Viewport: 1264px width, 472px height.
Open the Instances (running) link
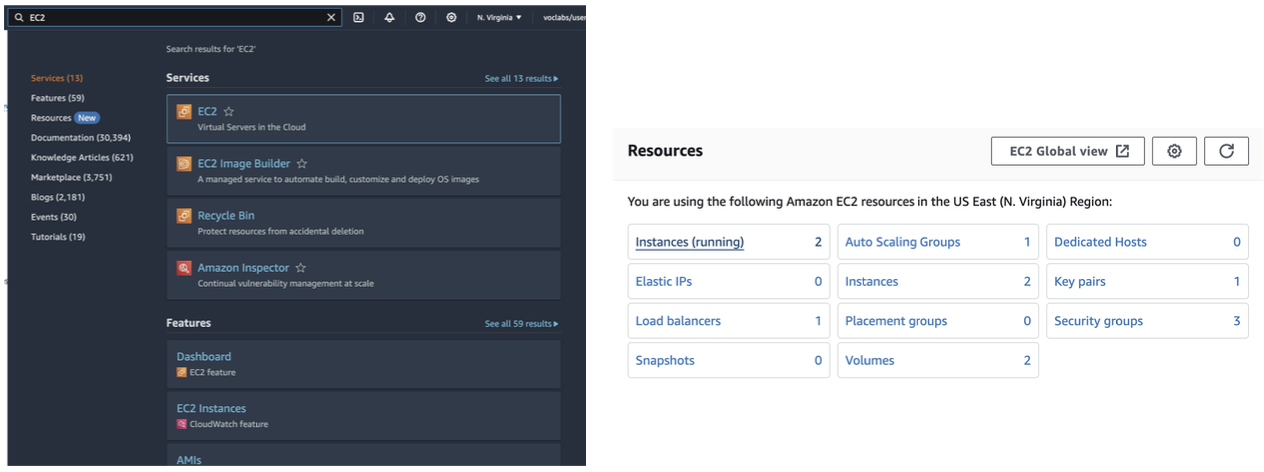coord(689,242)
